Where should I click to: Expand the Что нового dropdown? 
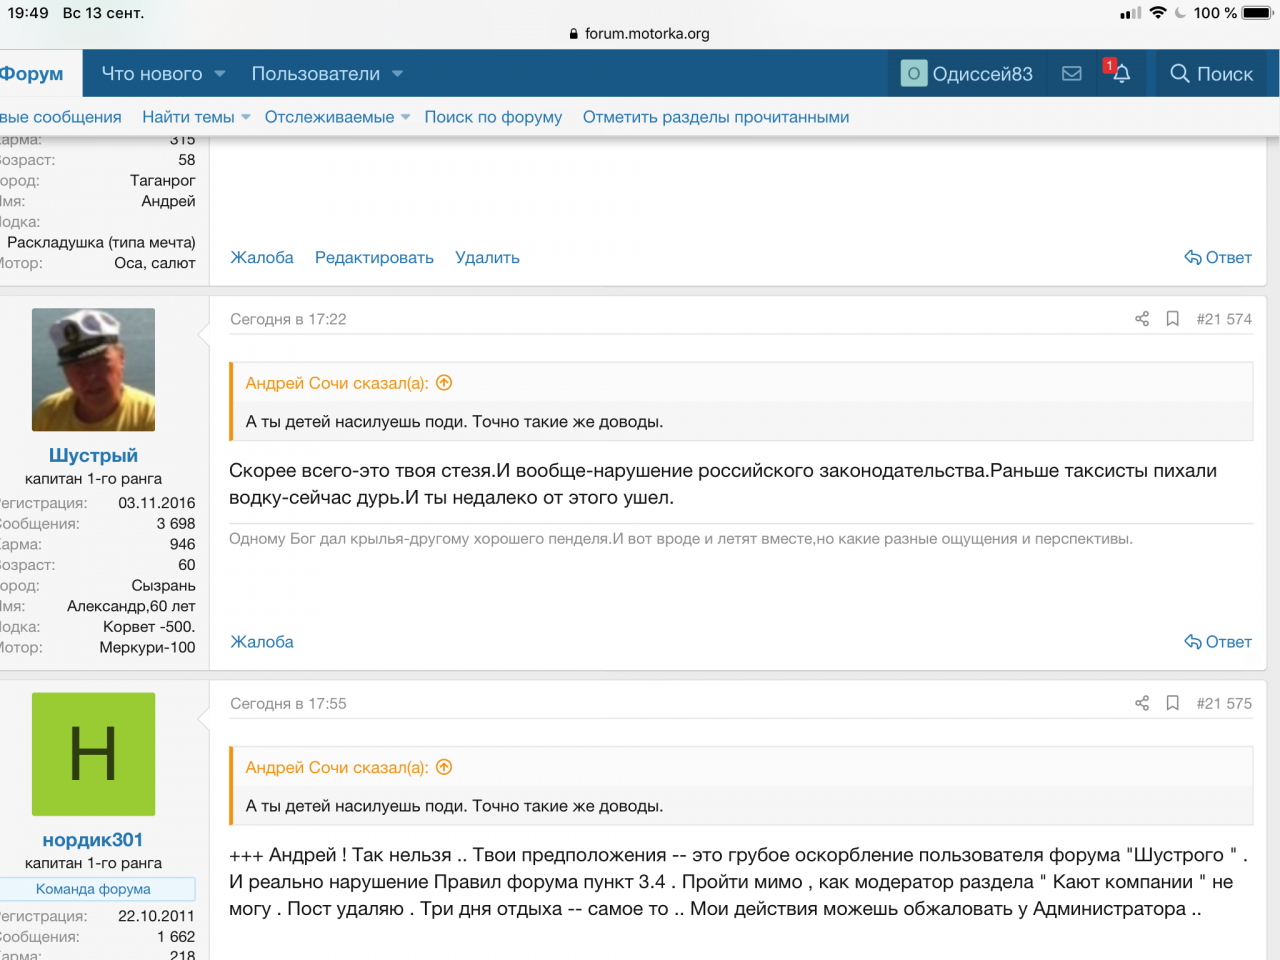(220, 74)
